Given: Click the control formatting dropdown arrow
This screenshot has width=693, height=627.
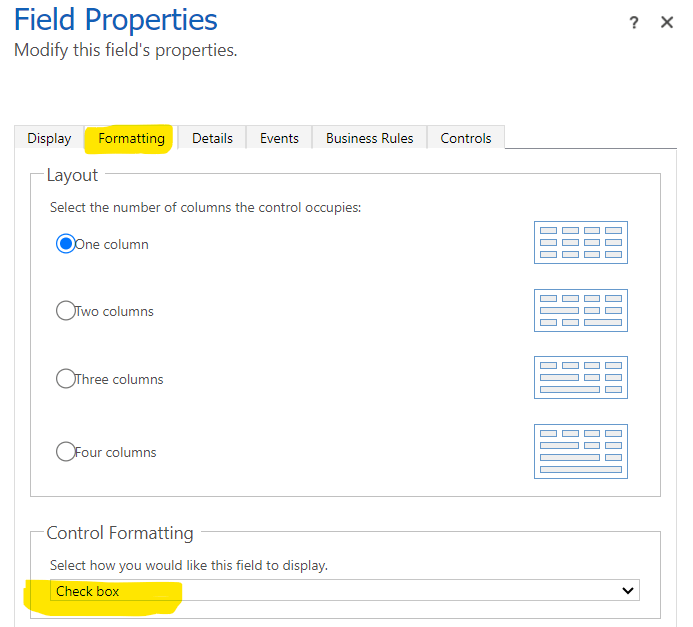Looking at the screenshot, I should [x=628, y=591].
